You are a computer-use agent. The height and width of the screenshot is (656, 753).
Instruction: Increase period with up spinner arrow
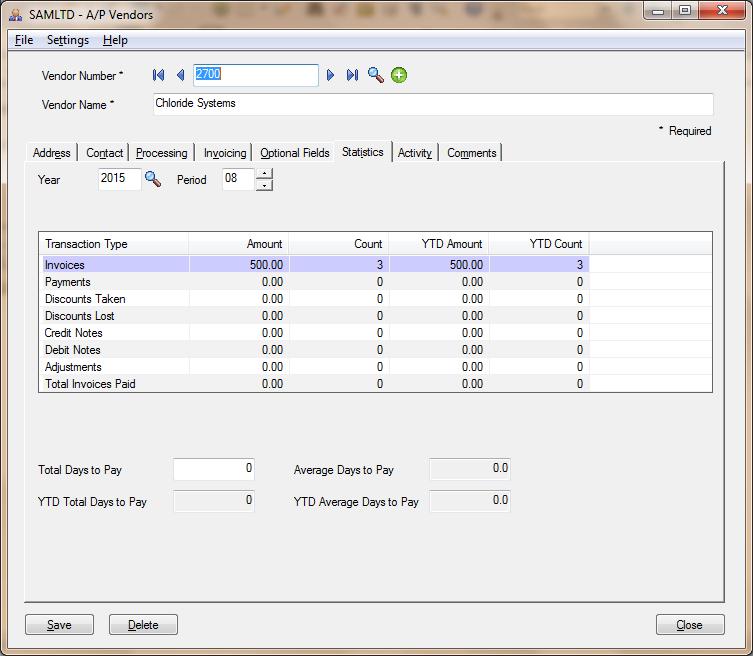click(265, 173)
